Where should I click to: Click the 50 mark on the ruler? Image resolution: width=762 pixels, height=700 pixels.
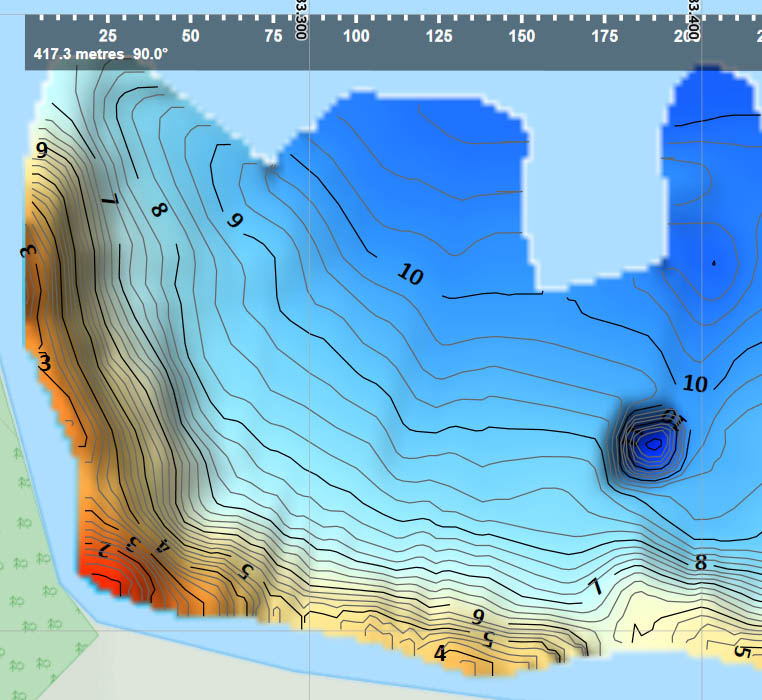click(x=191, y=35)
